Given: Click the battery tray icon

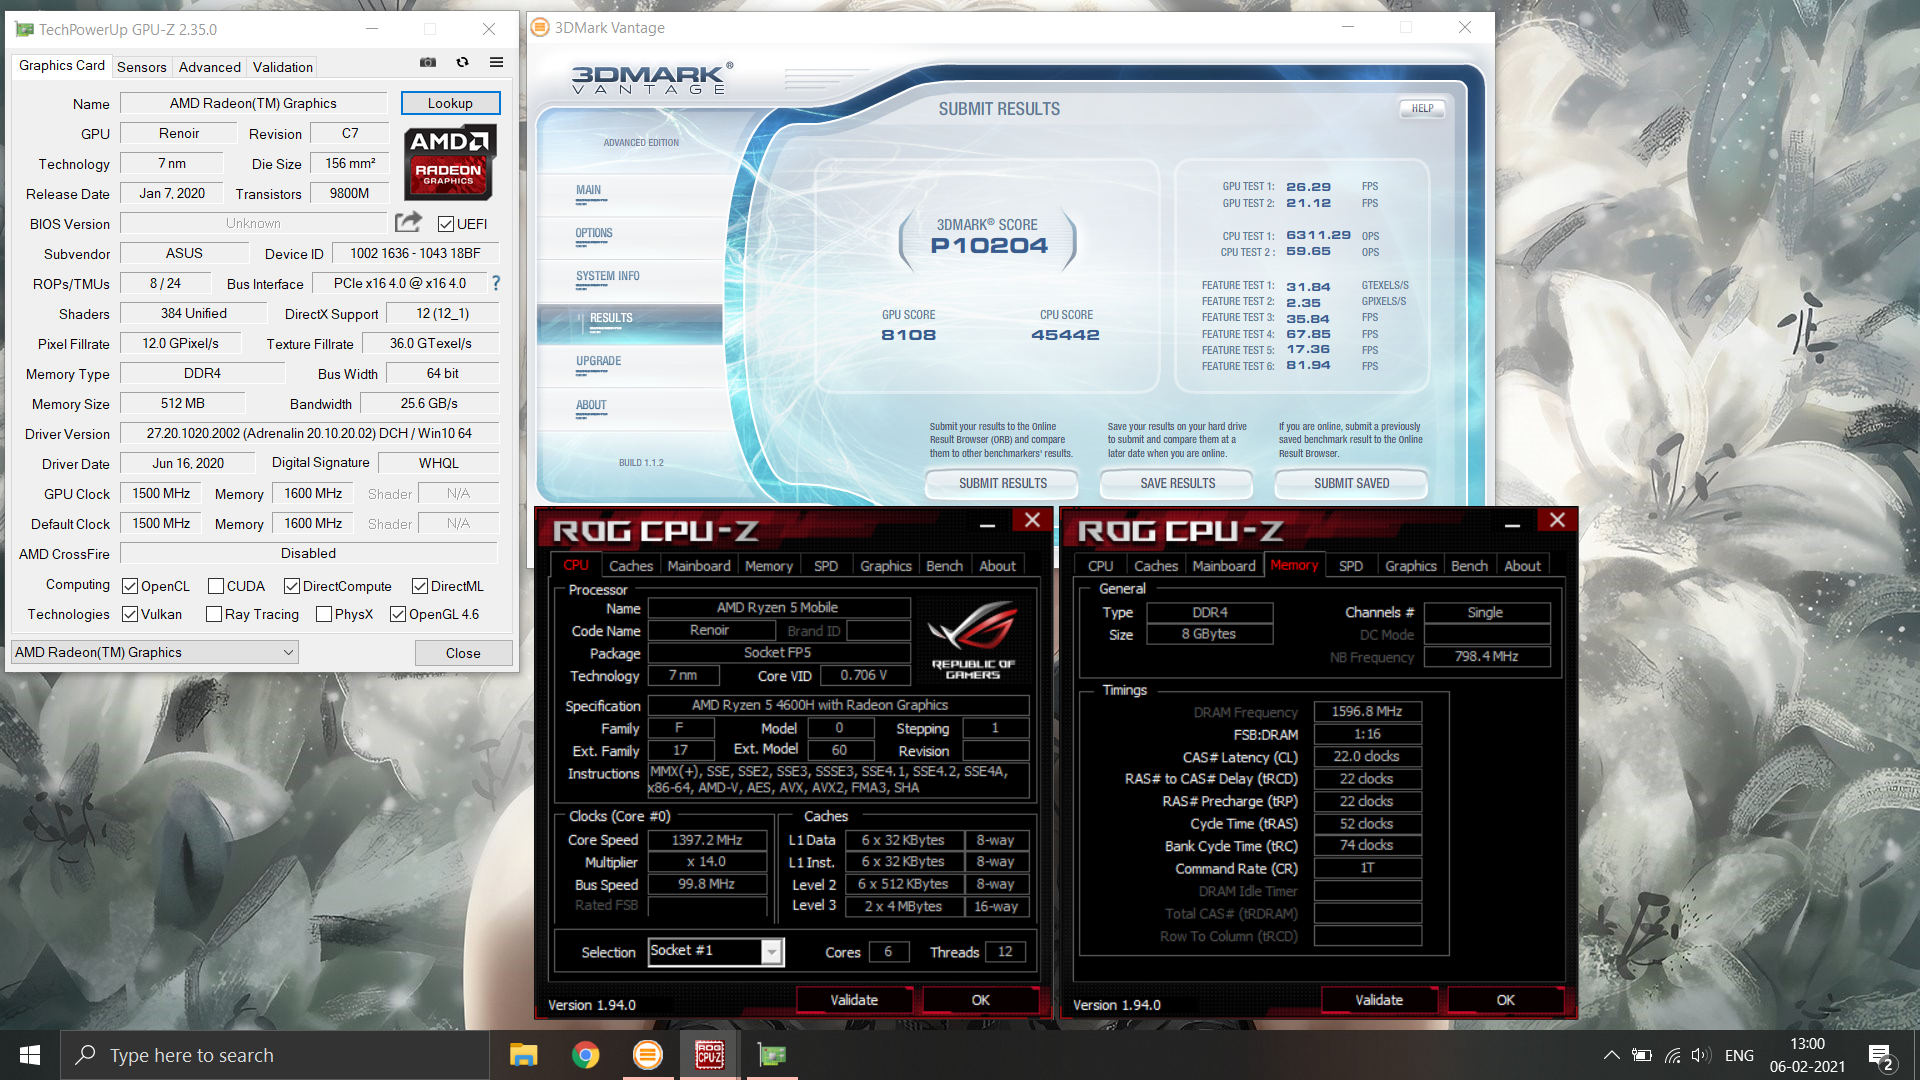Looking at the screenshot, I should [x=1641, y=1055].
